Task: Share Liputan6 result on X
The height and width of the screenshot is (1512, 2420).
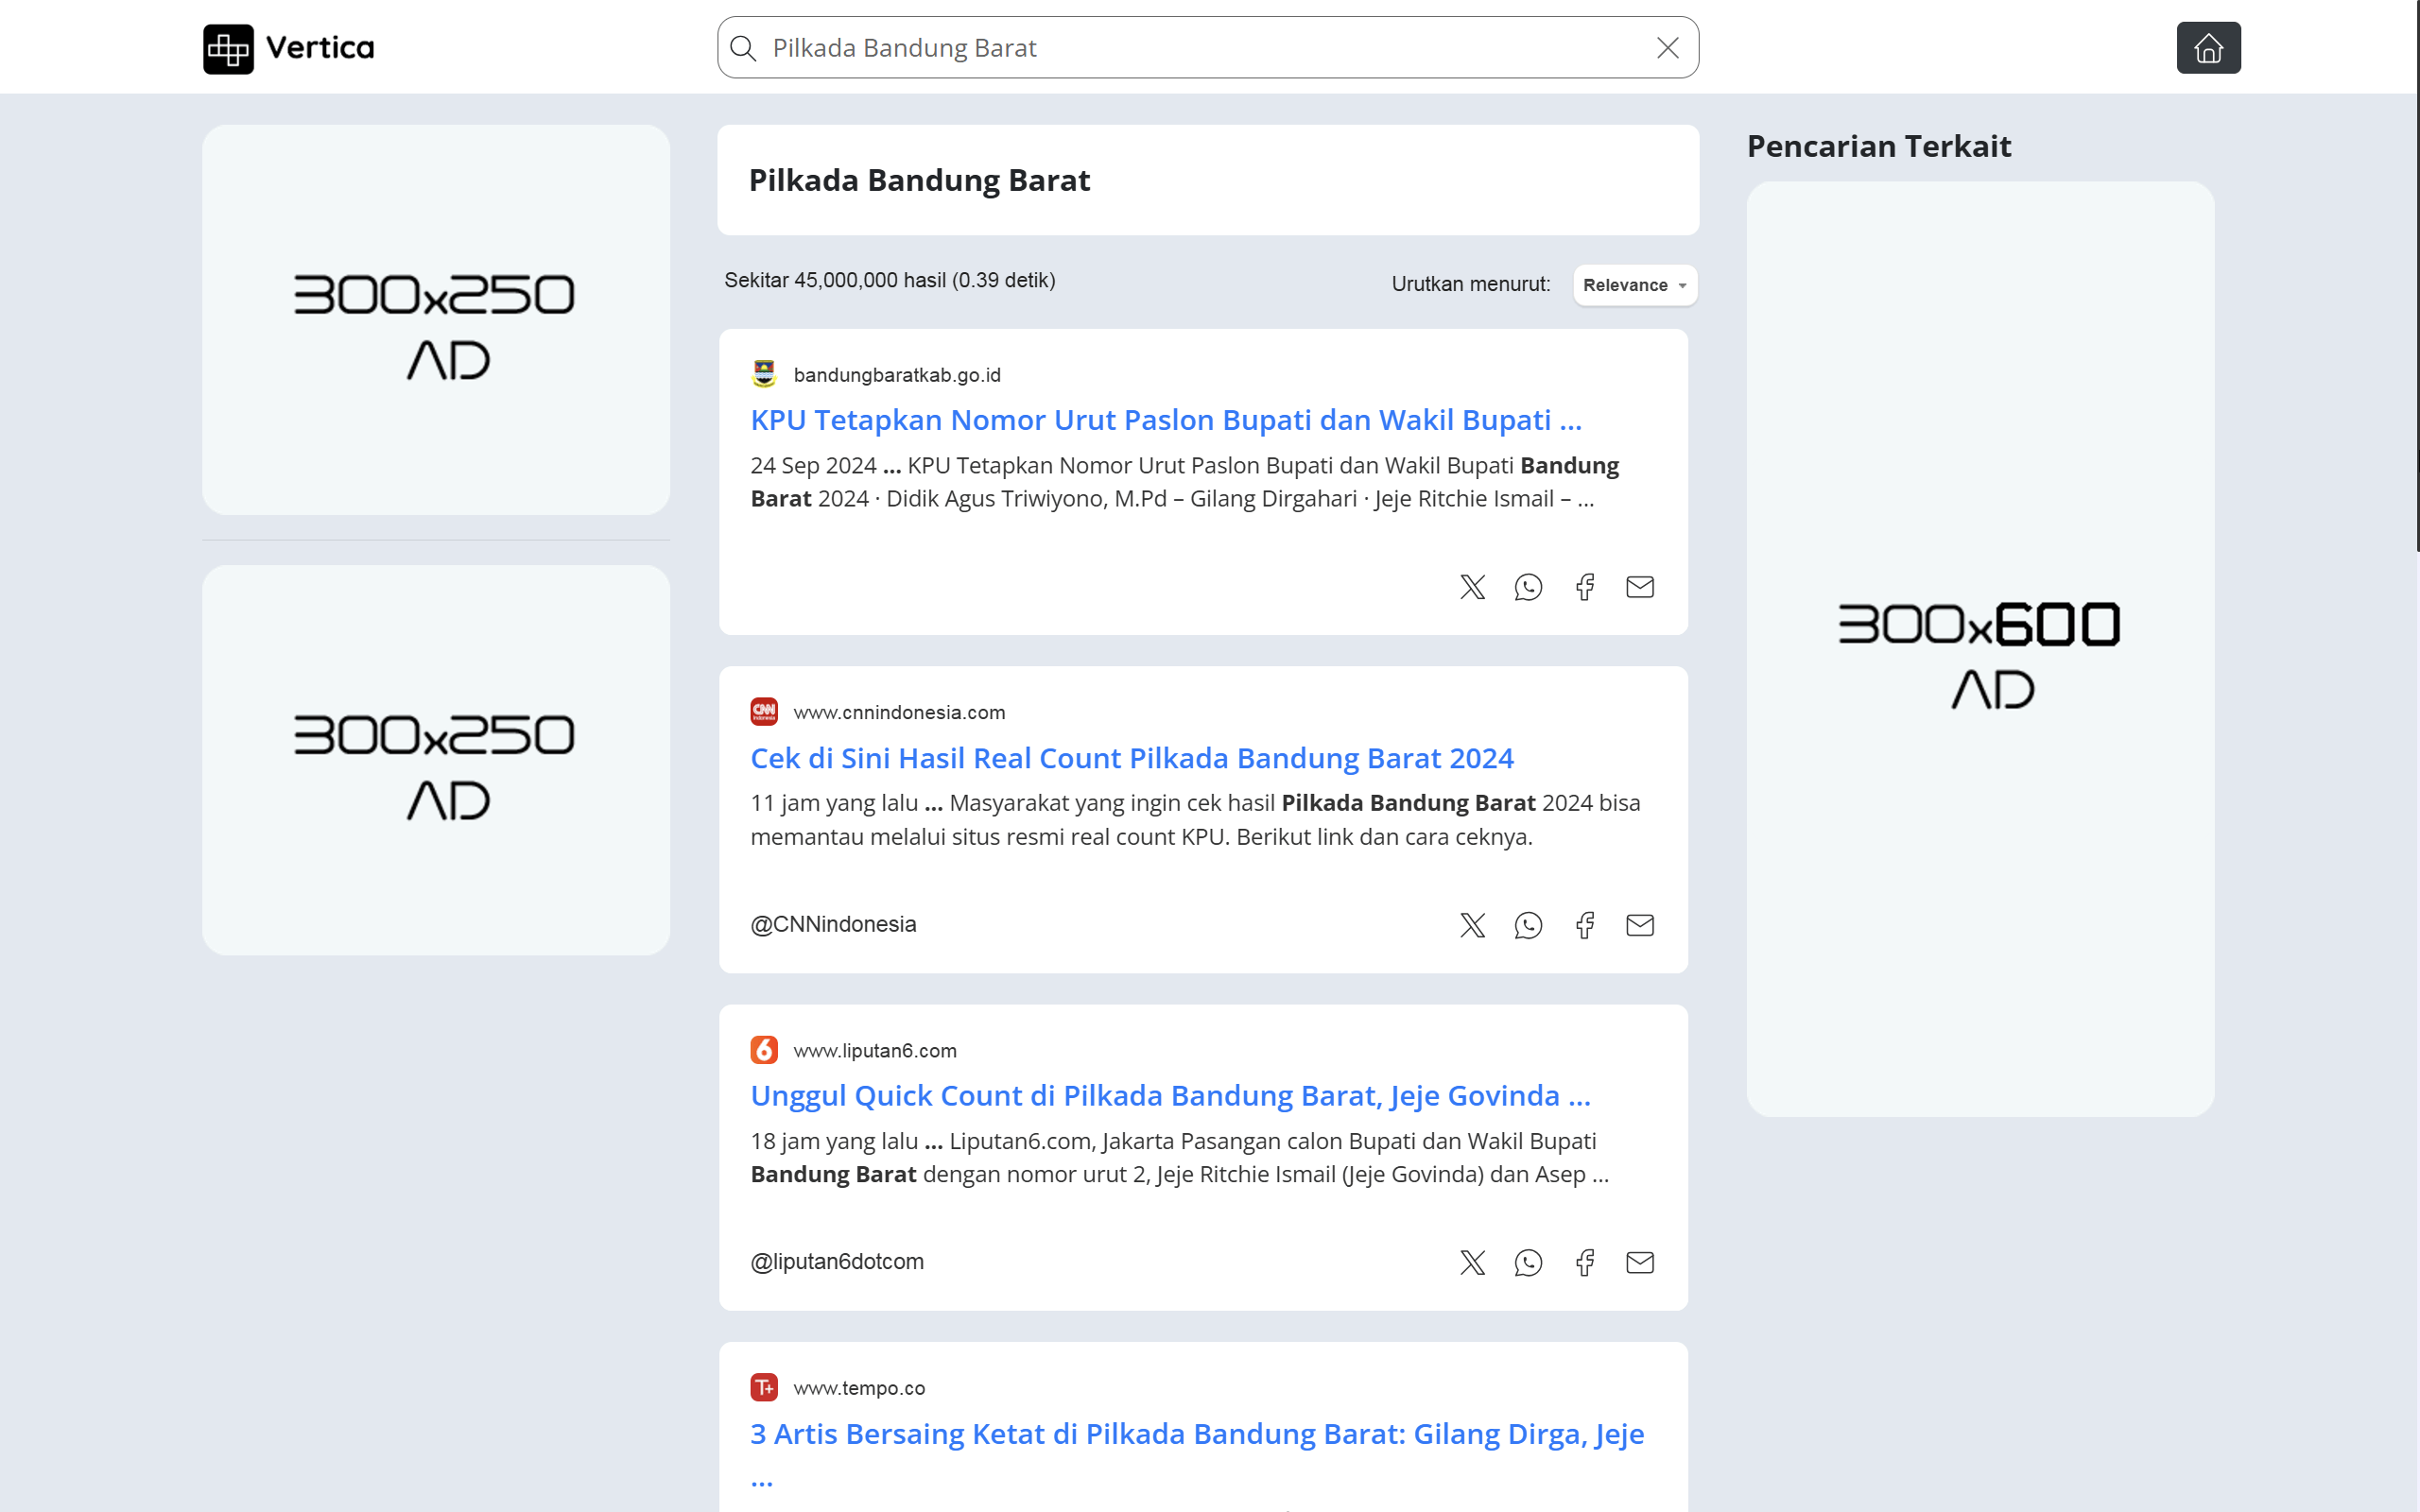Action: click(x=1472, y=1263)
